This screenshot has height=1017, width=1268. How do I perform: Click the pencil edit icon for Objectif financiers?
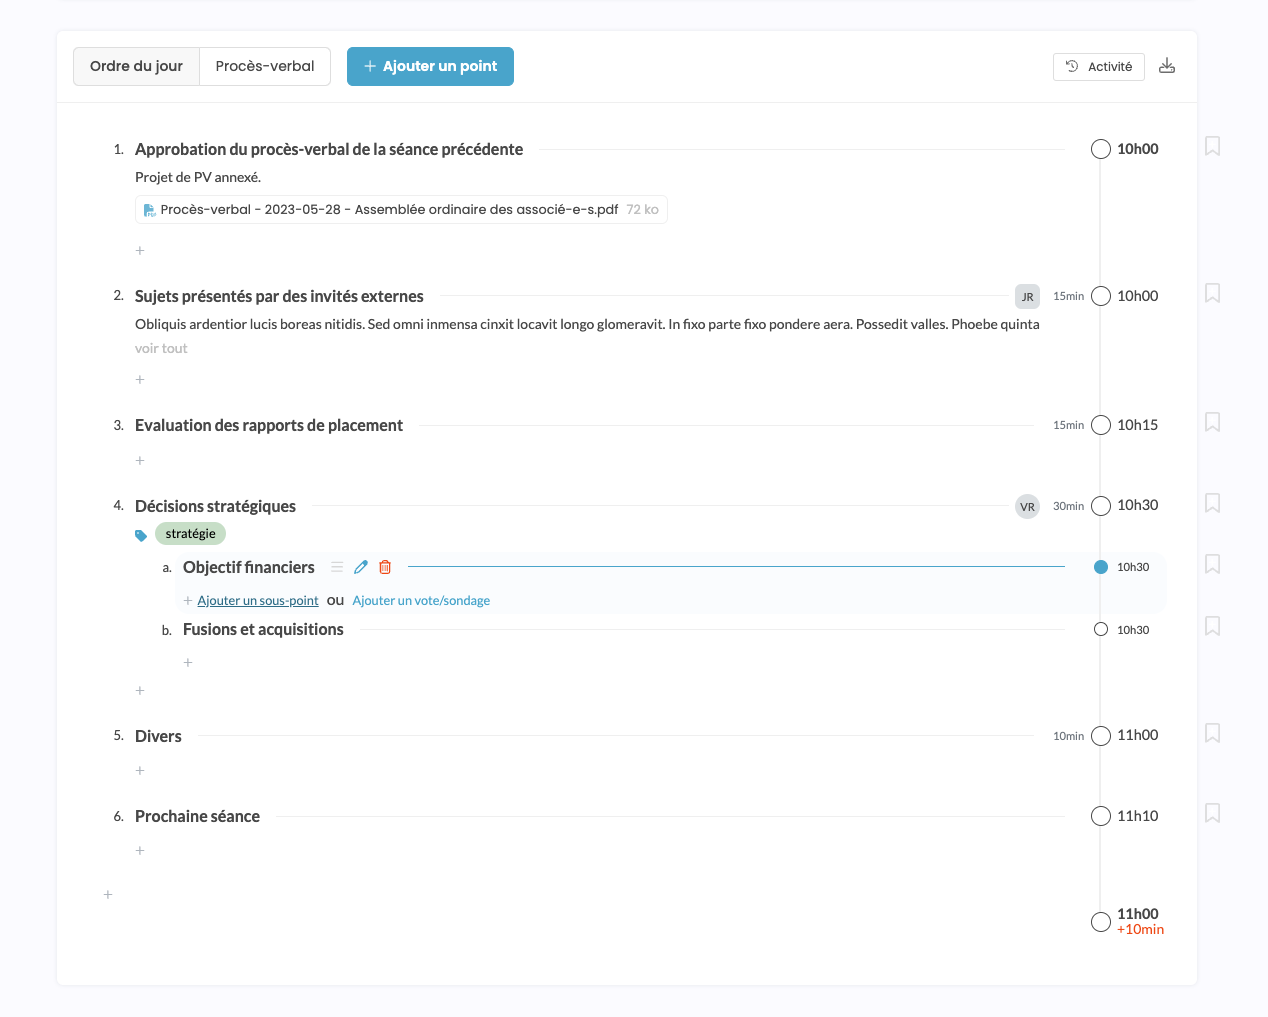click(361, 567)
